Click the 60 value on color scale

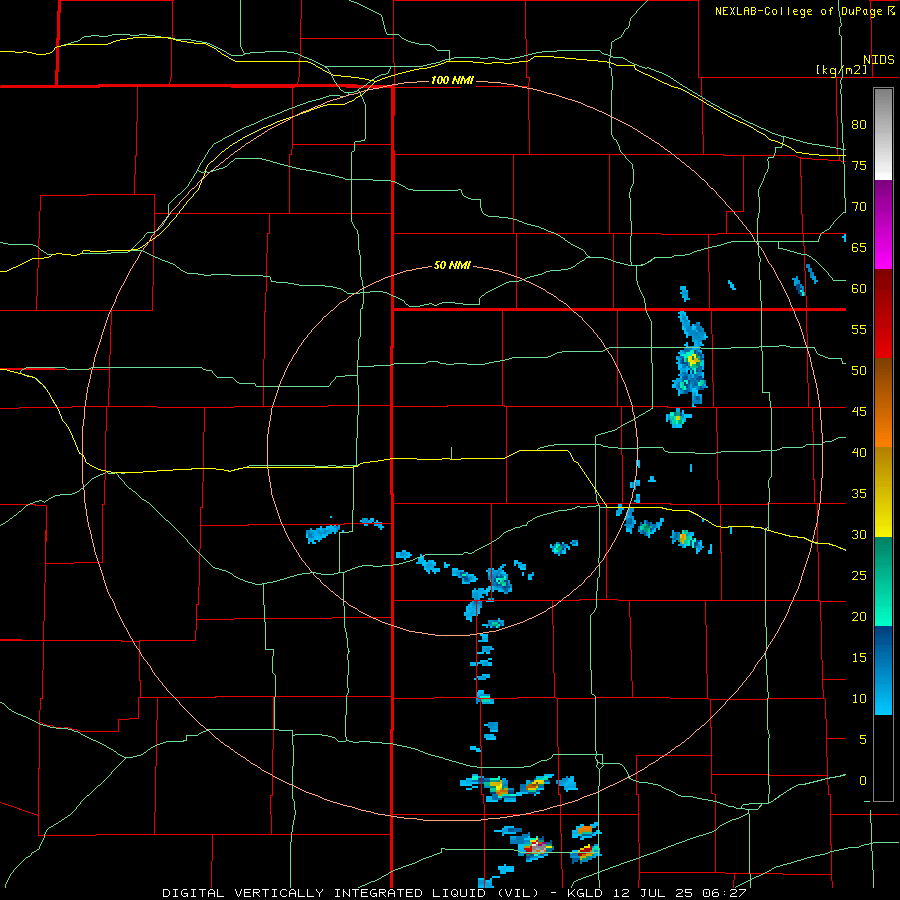859,289
